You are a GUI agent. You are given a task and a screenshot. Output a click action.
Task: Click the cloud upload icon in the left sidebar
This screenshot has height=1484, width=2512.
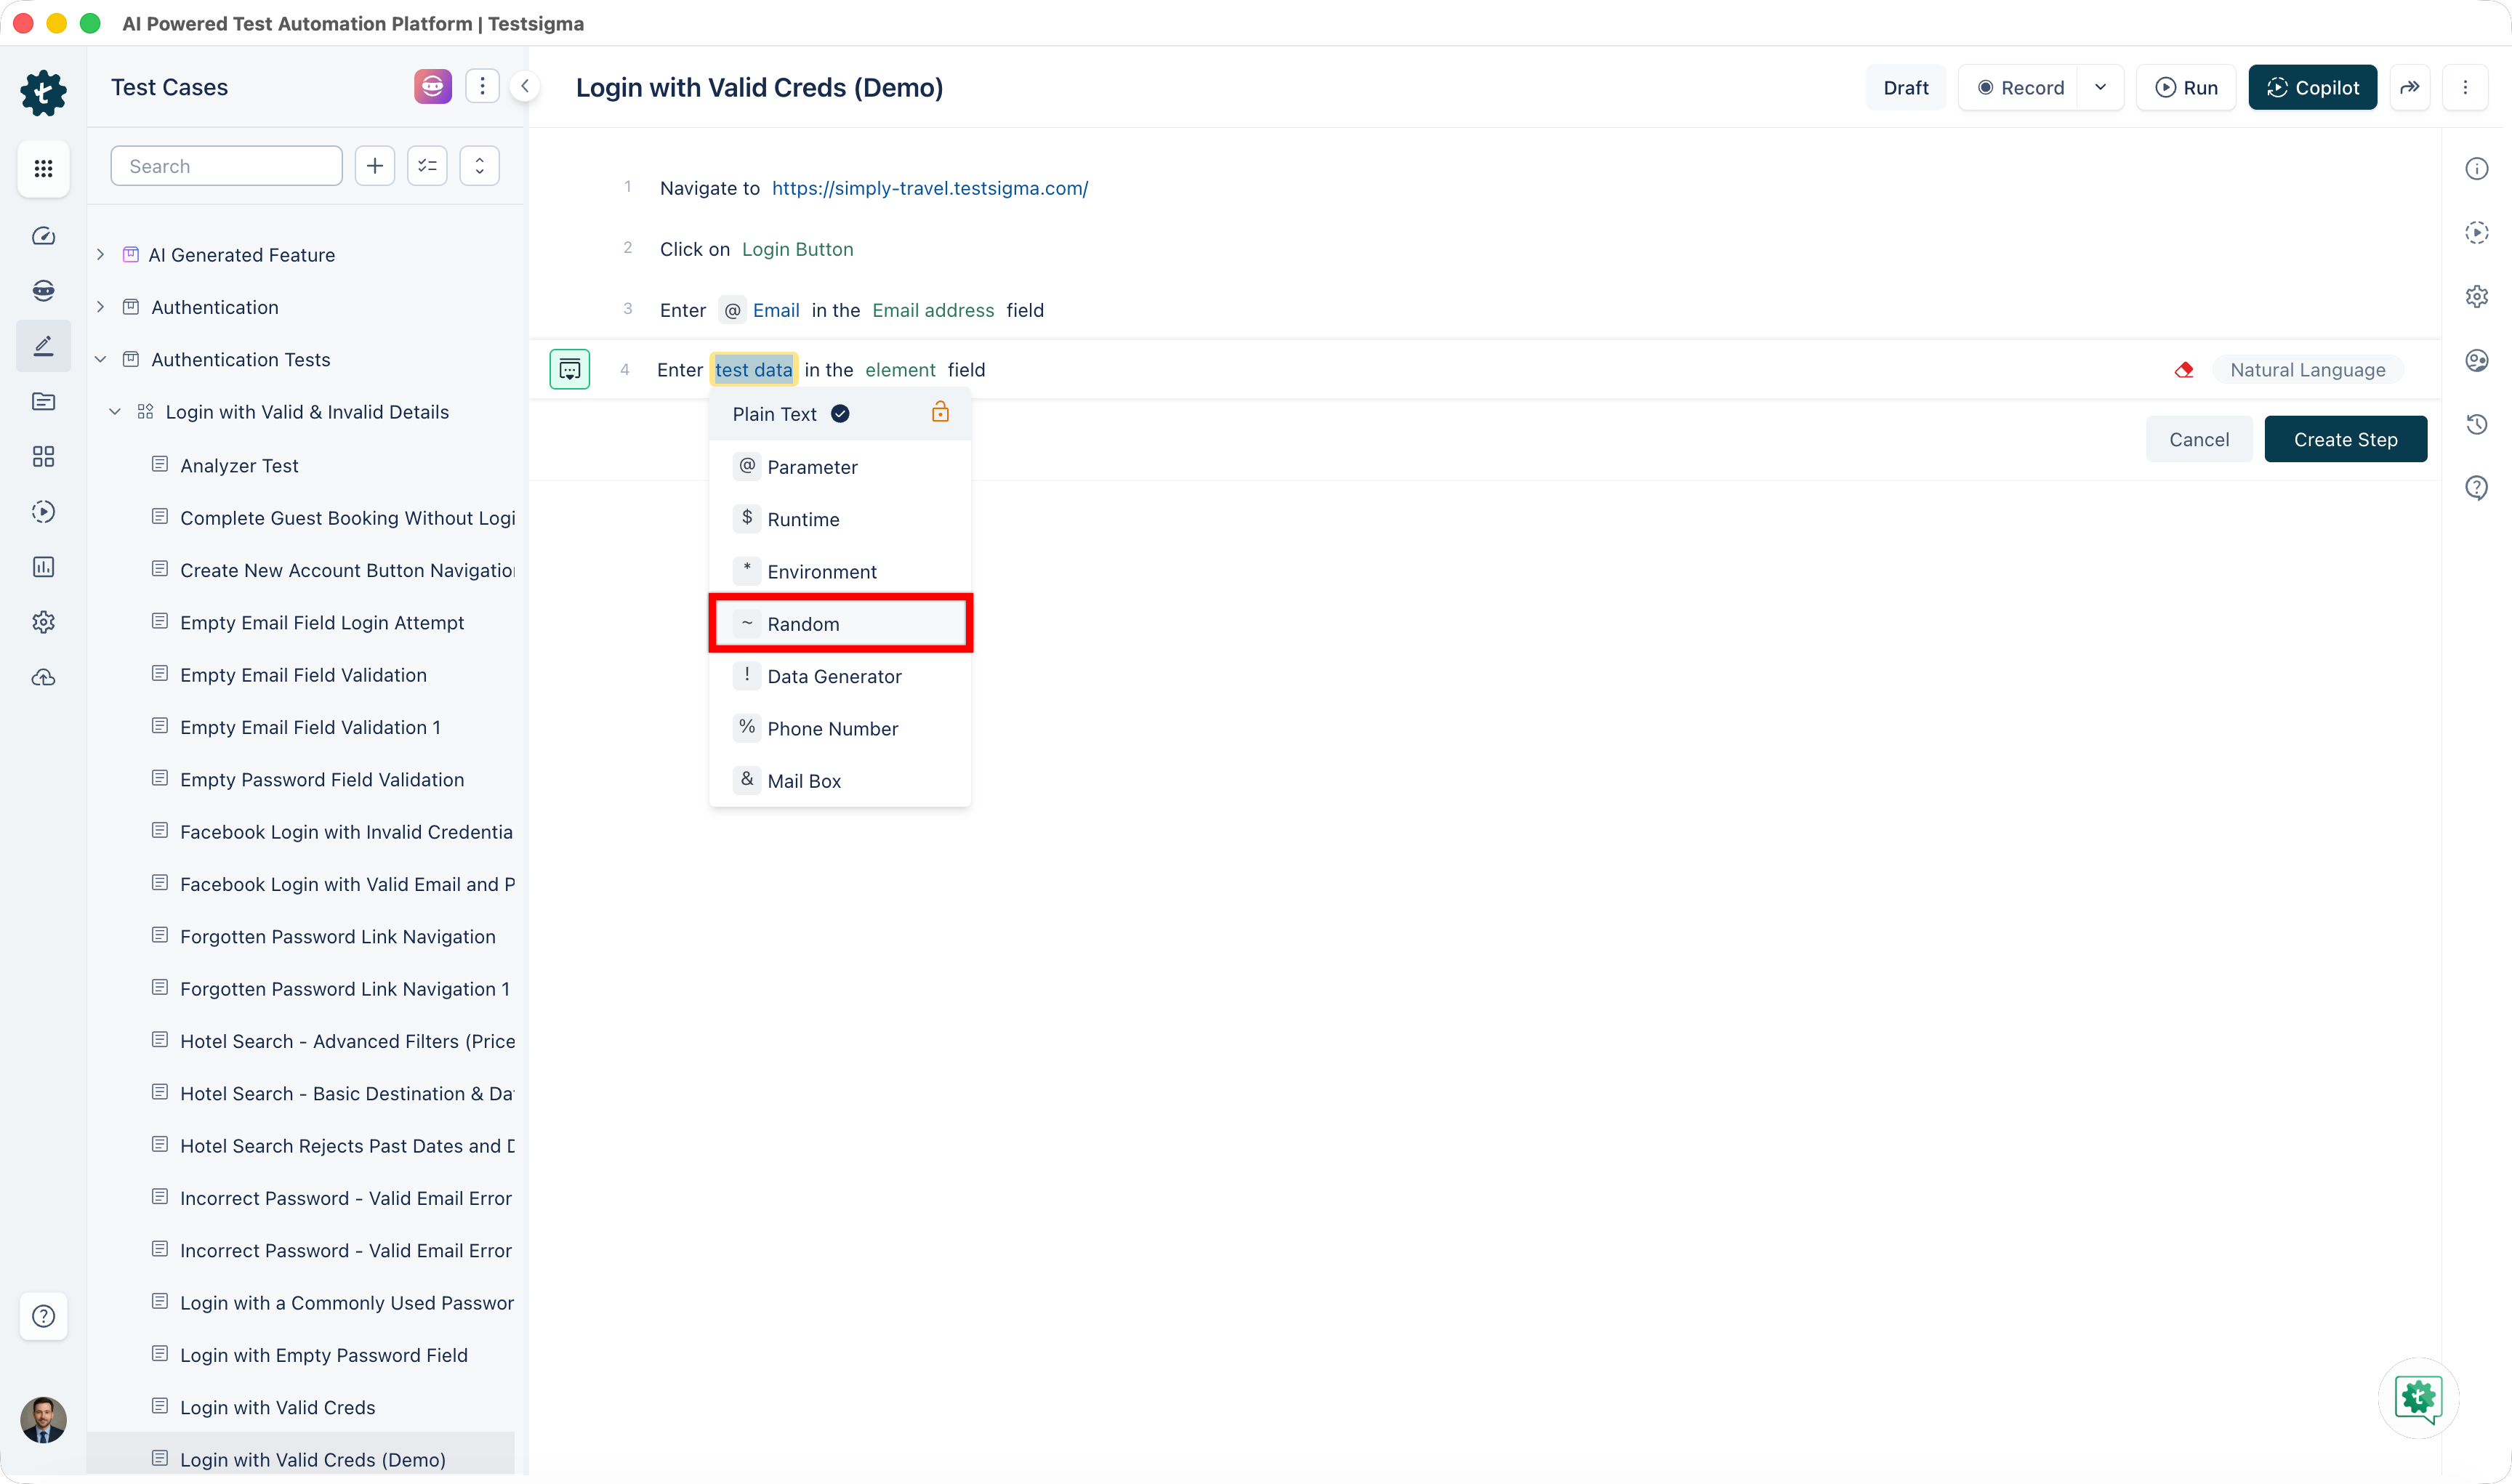[x=43, y=678]
